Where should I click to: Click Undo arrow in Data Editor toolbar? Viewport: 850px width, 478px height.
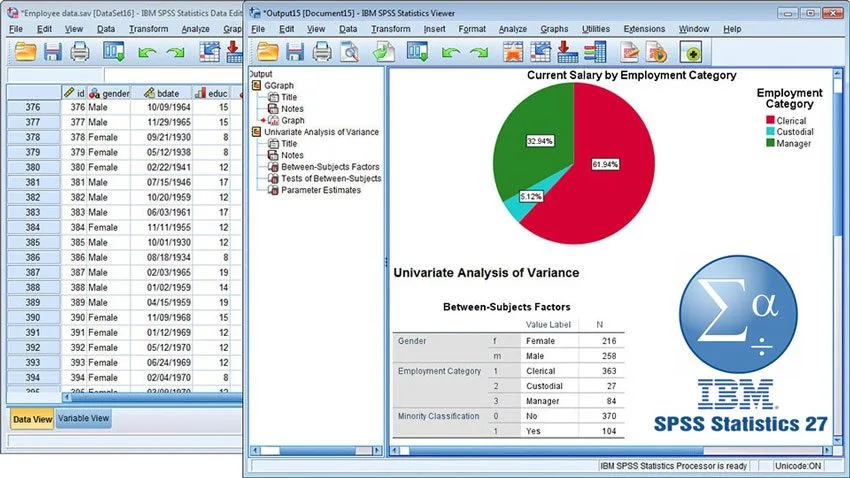click(147, 53)
